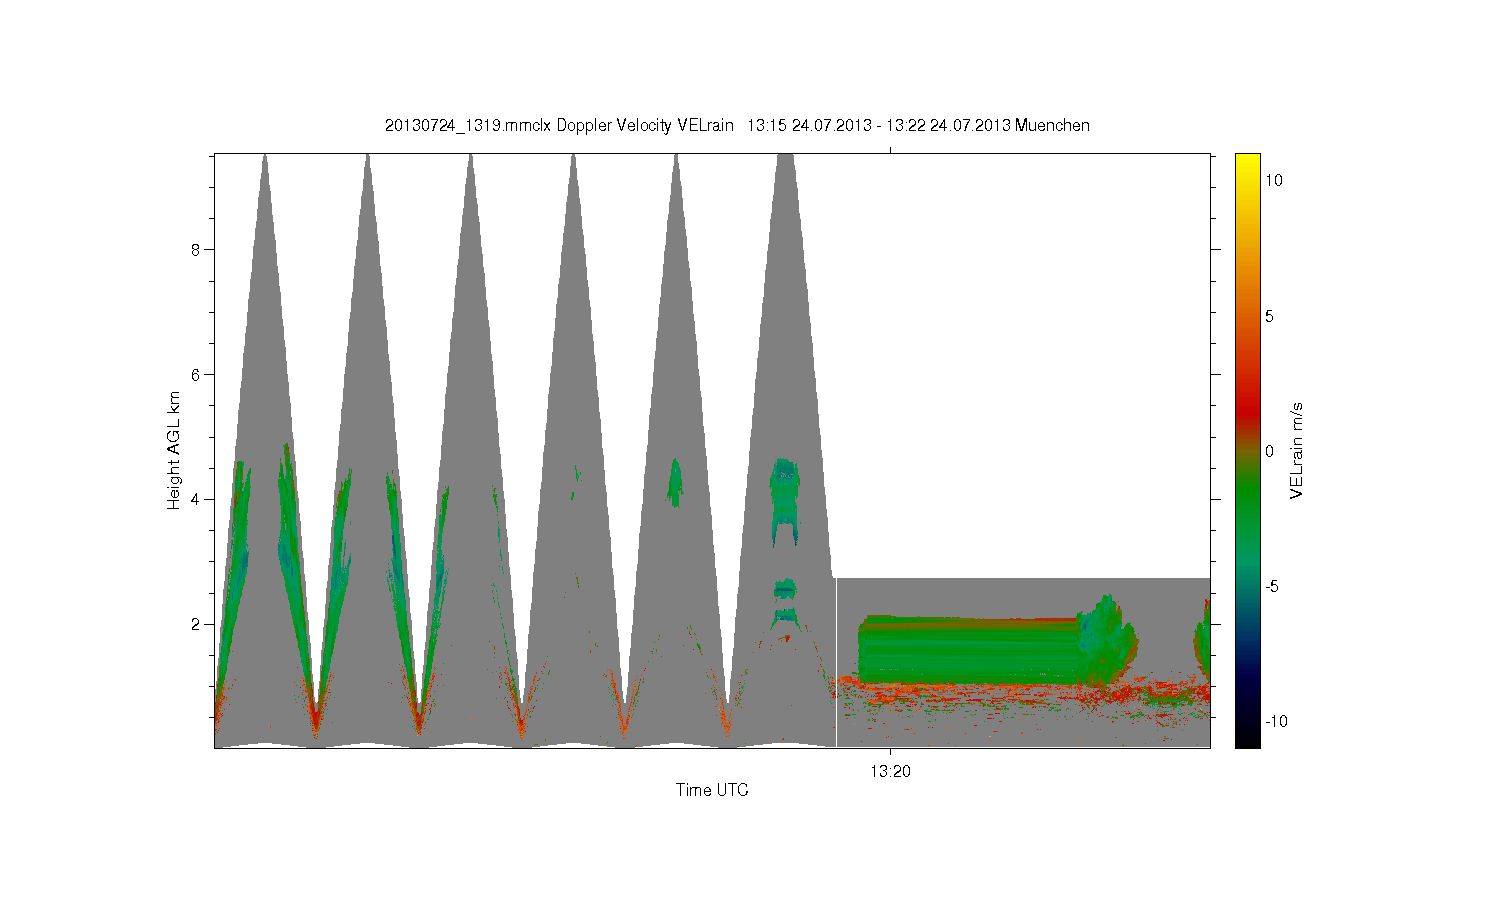The width and height of the screenshot is (1500, 900).
Task: Click colorbar tick label -5
Action: 1271,586
